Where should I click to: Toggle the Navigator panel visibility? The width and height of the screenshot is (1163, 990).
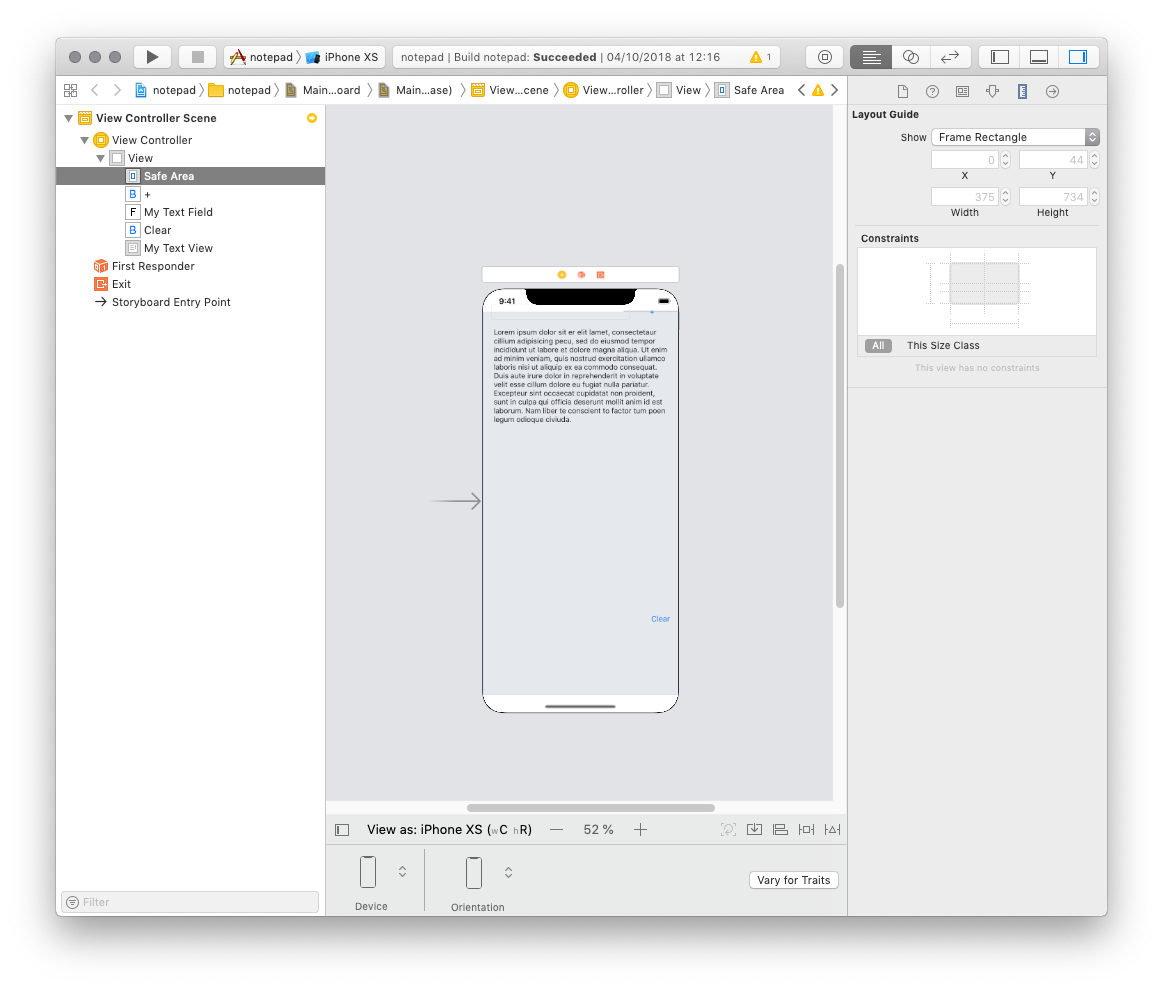999,57
